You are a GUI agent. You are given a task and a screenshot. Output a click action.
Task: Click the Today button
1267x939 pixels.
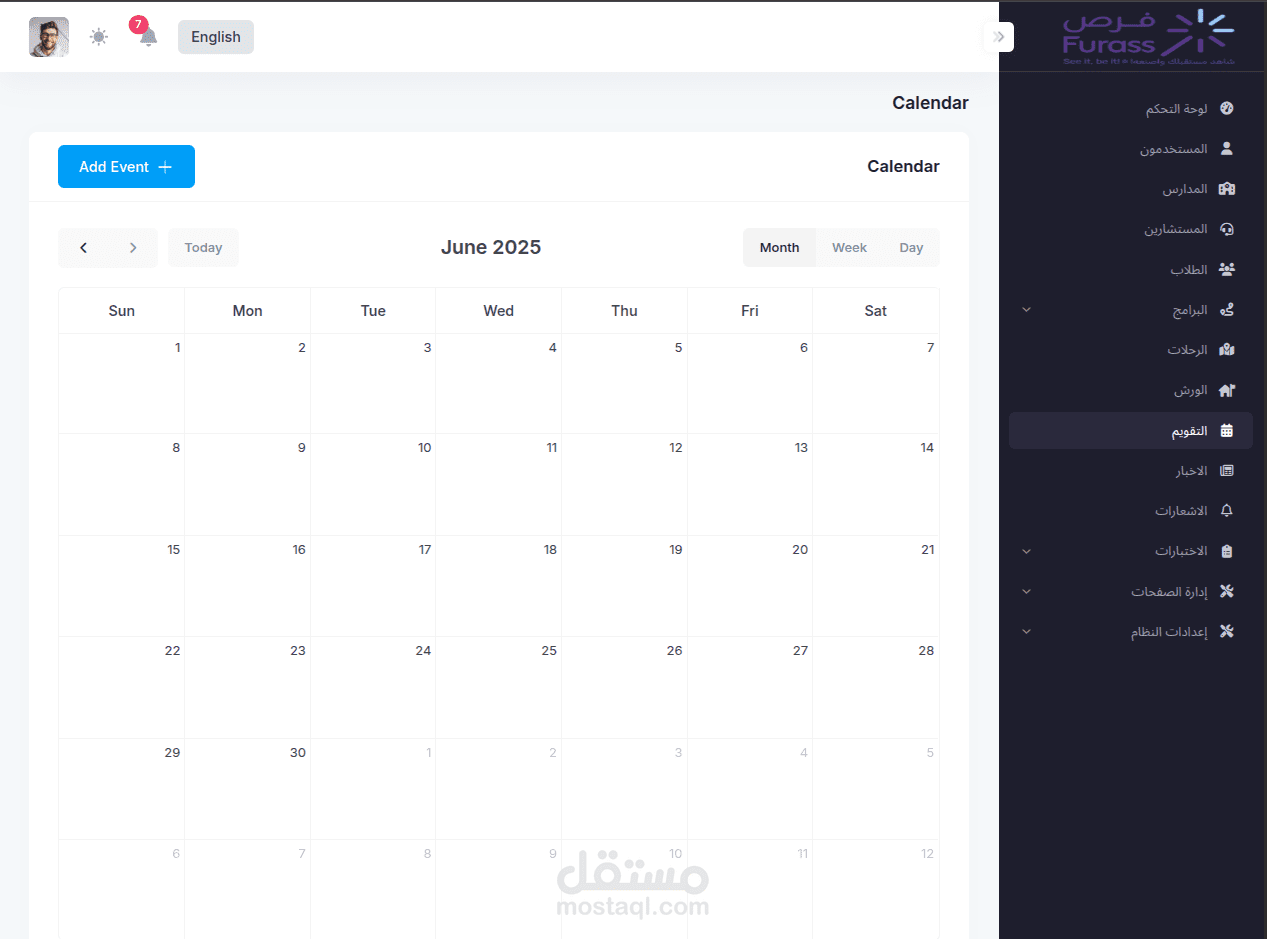pyautogui.click(x=203, y=248)
